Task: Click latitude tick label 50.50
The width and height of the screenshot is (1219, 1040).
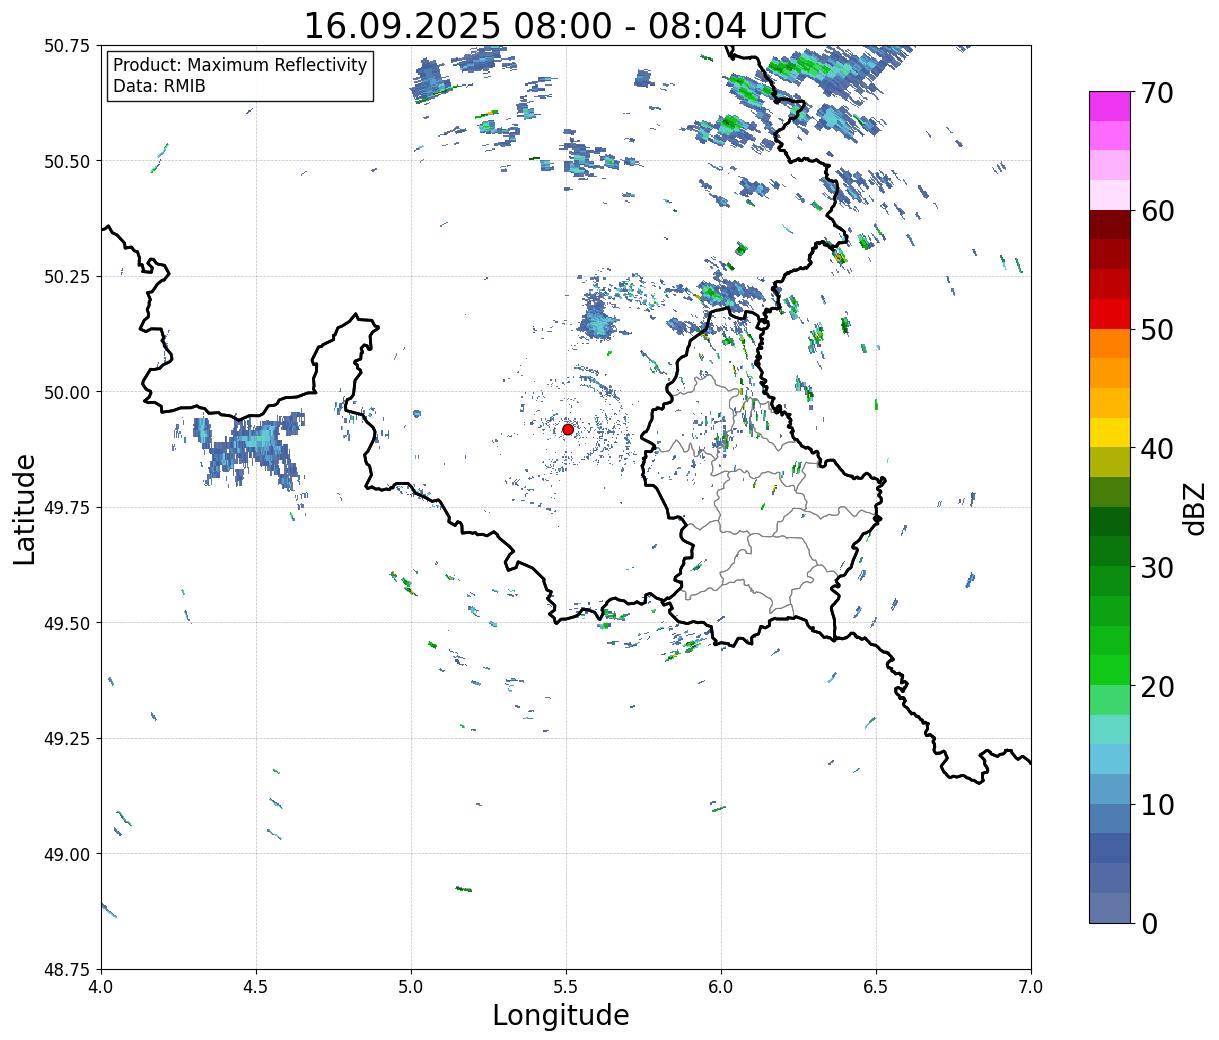Action: [67, 161]
